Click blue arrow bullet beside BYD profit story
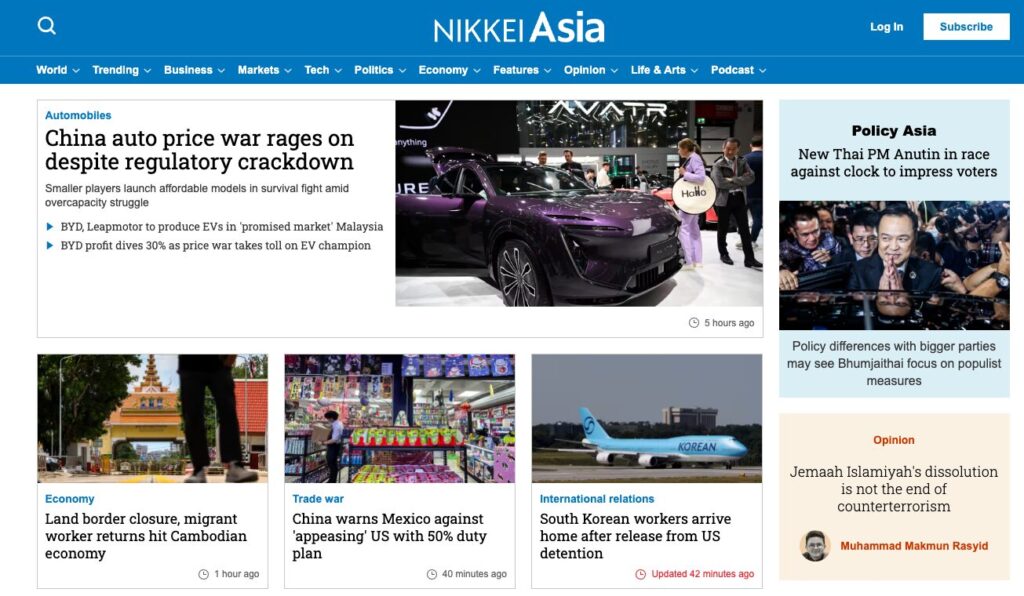This screenshot has height=596, width=1024. (51, 246)
